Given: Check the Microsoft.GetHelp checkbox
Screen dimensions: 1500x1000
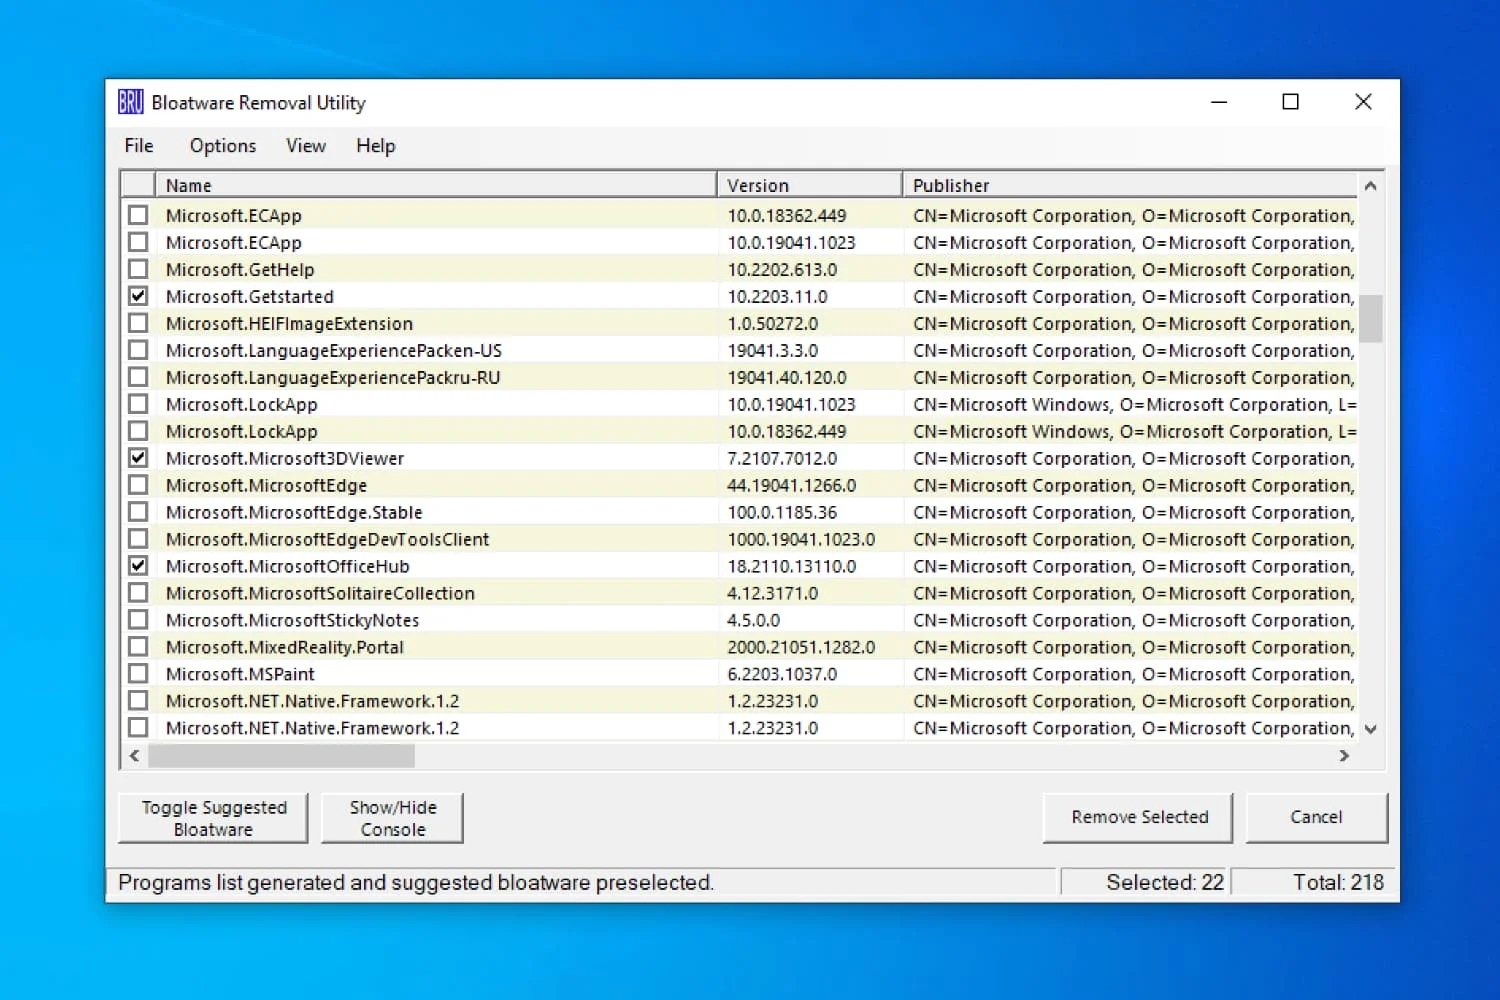Looking at the screenshot, I should click(x=138, y=269).
